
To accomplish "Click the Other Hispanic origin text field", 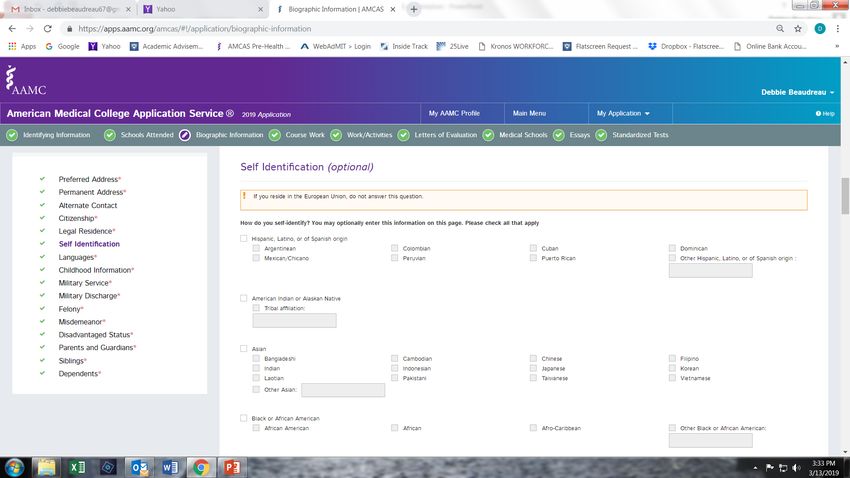I will point(711,270).
